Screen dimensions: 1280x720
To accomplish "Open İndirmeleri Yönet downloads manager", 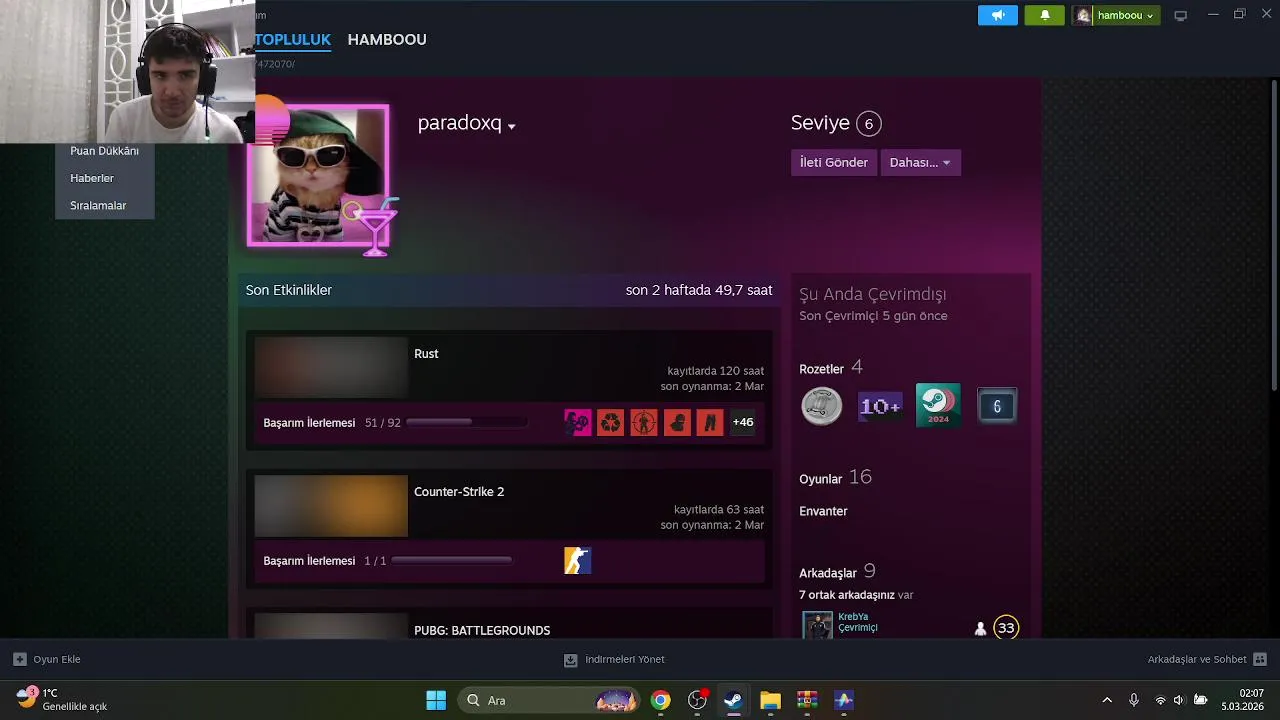I will click(x=614, y=659).
